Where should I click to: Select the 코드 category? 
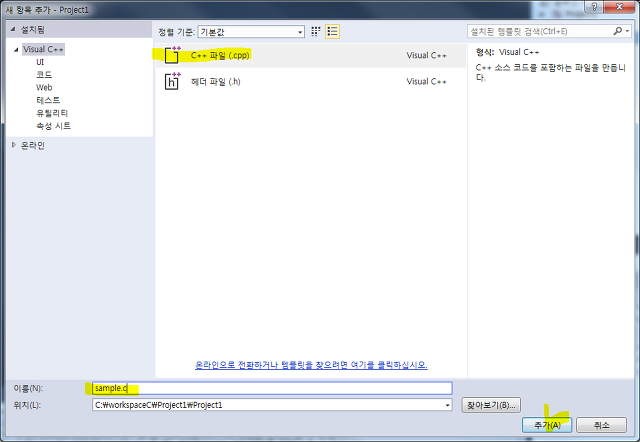[44, 75]
